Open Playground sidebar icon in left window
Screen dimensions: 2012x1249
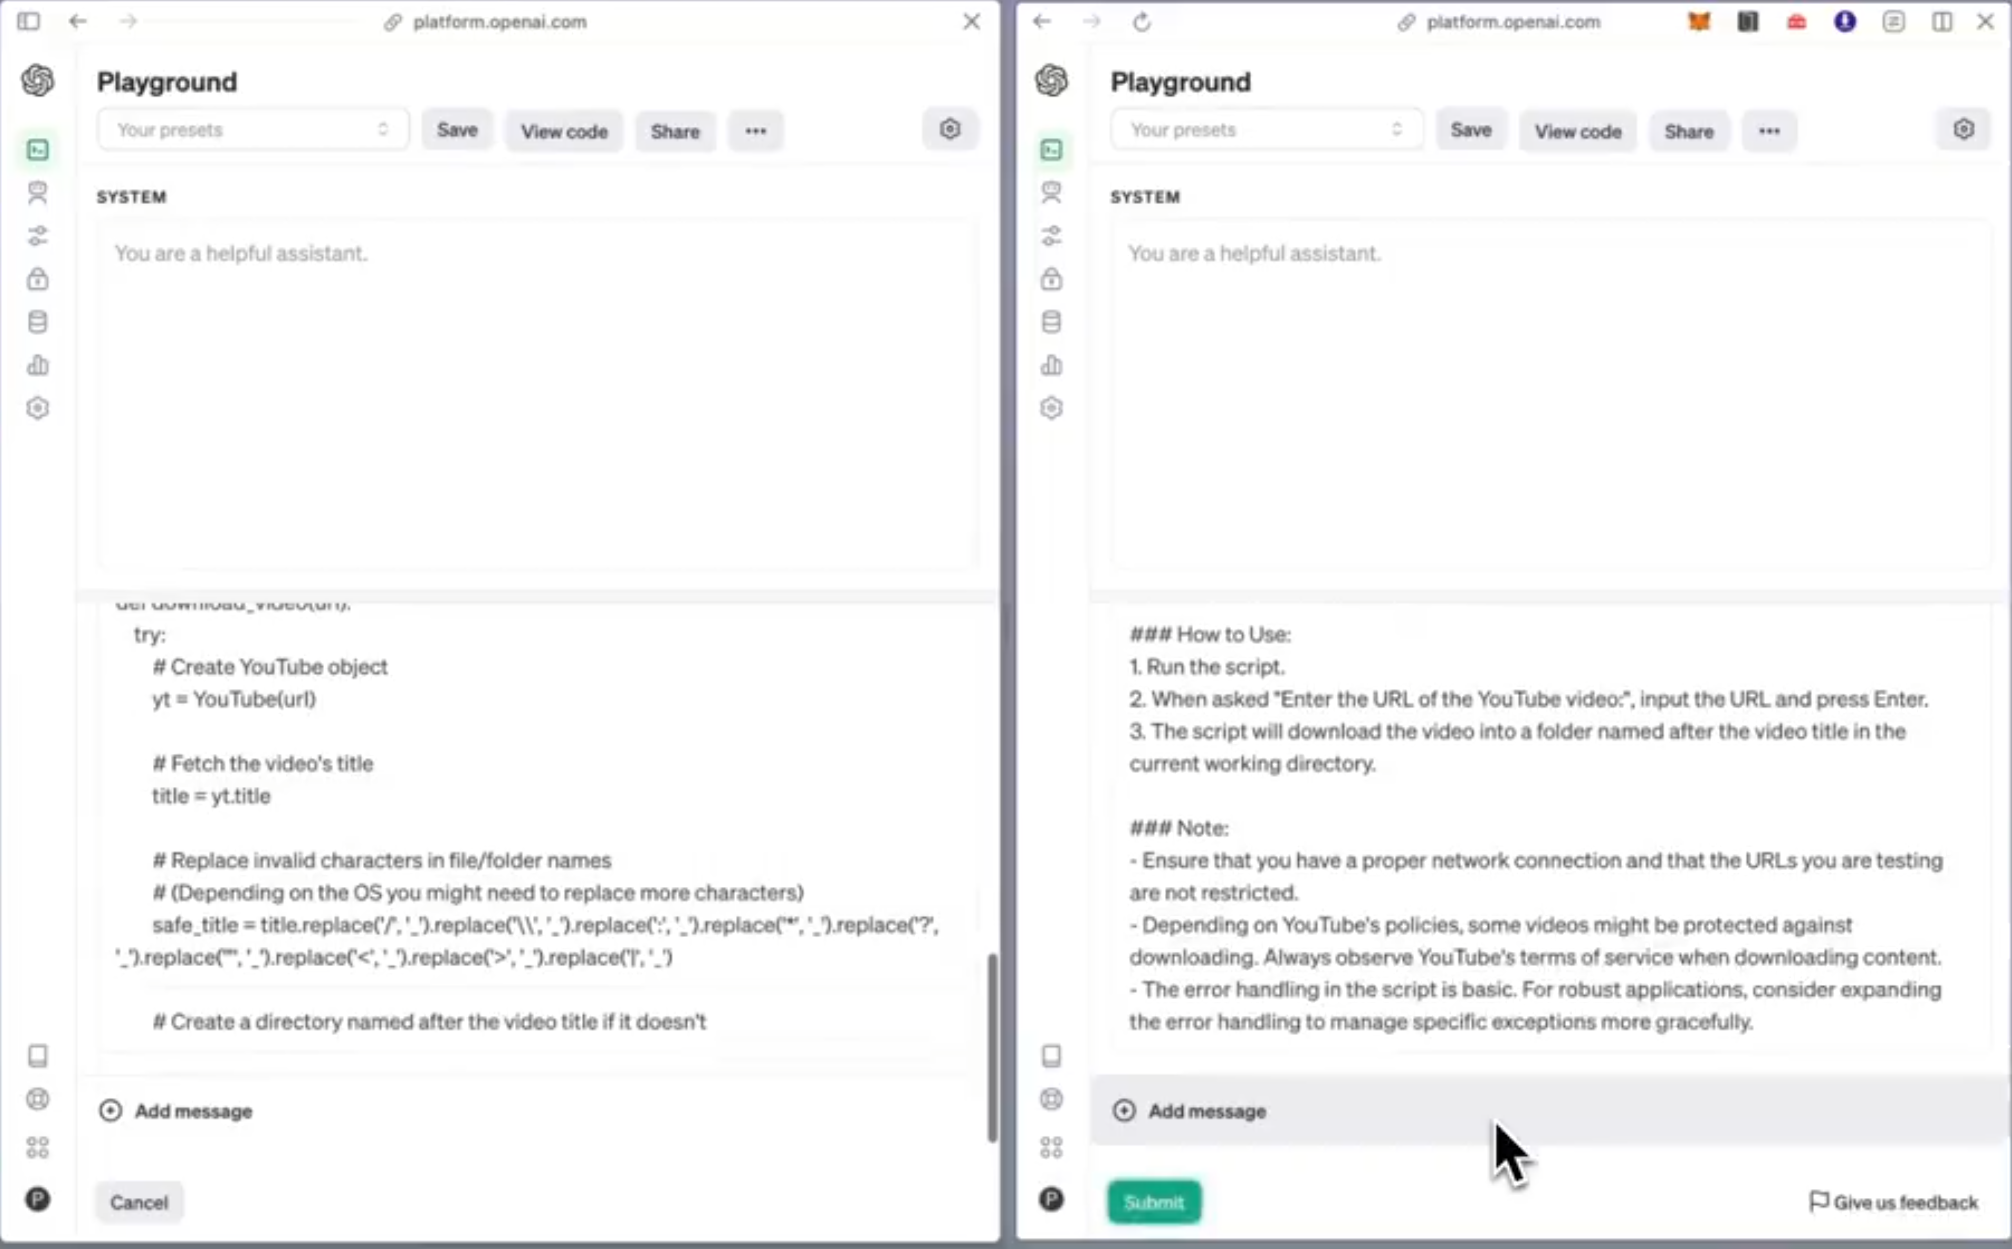pyautogui.click(x=38, y=150)
